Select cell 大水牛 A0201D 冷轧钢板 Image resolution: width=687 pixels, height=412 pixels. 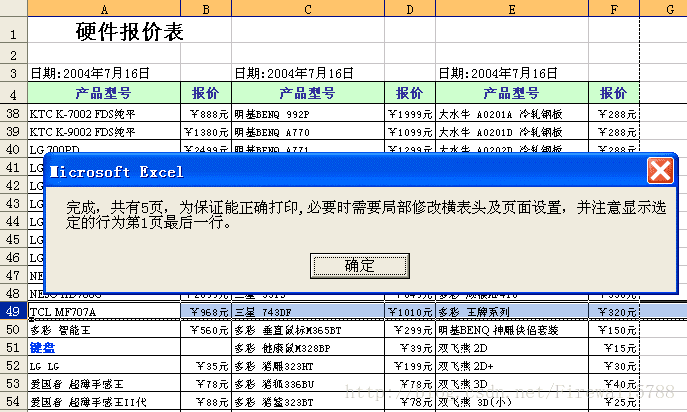point(512,131)
